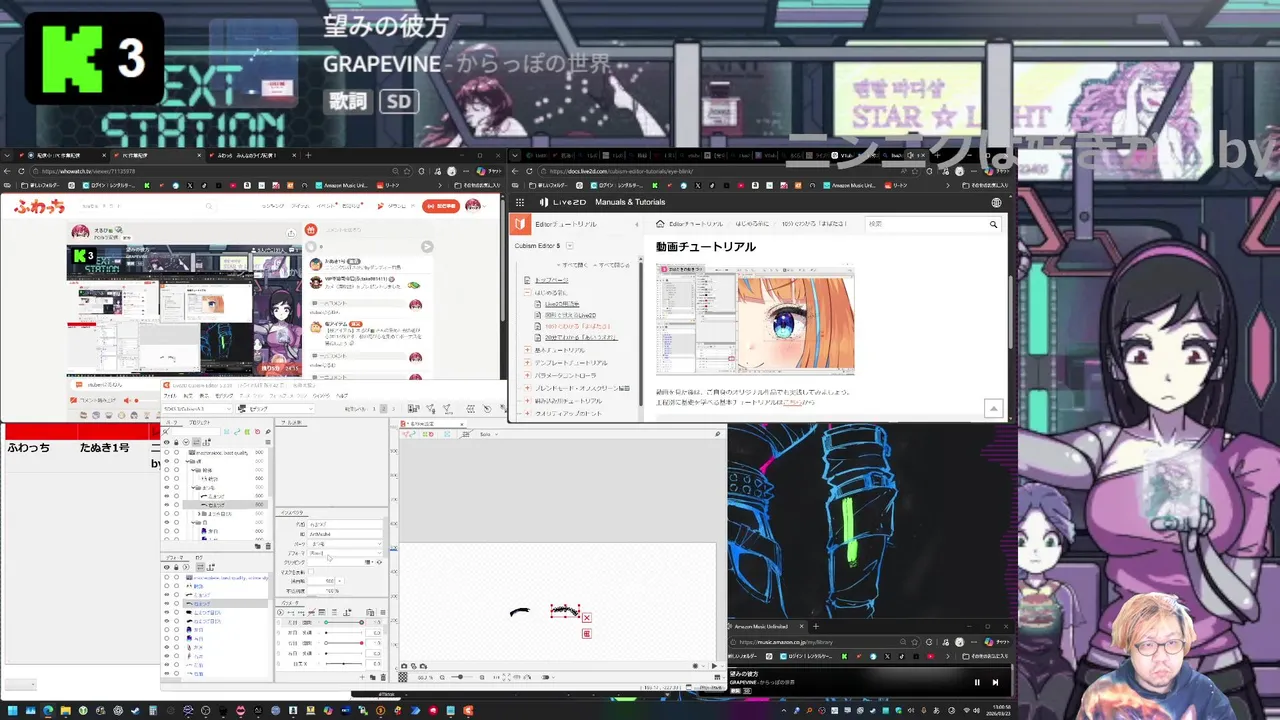
Task: Open the トップページ link in docs sidebar
Action: (552, 280)
